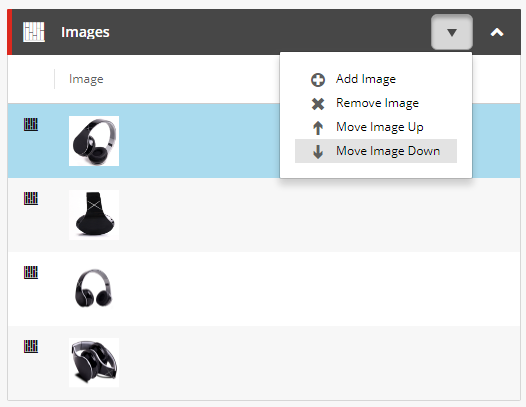This screenshot has height=407, width=526.
Task: Open the Images actions dropdown arrow
Action: (452, 32)
